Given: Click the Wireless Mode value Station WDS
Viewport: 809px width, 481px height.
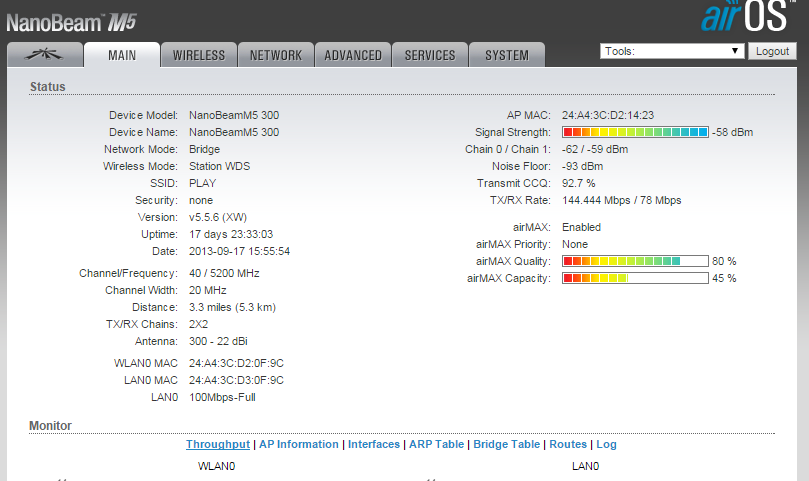Looking at the screenshot, I should [219, 166].
